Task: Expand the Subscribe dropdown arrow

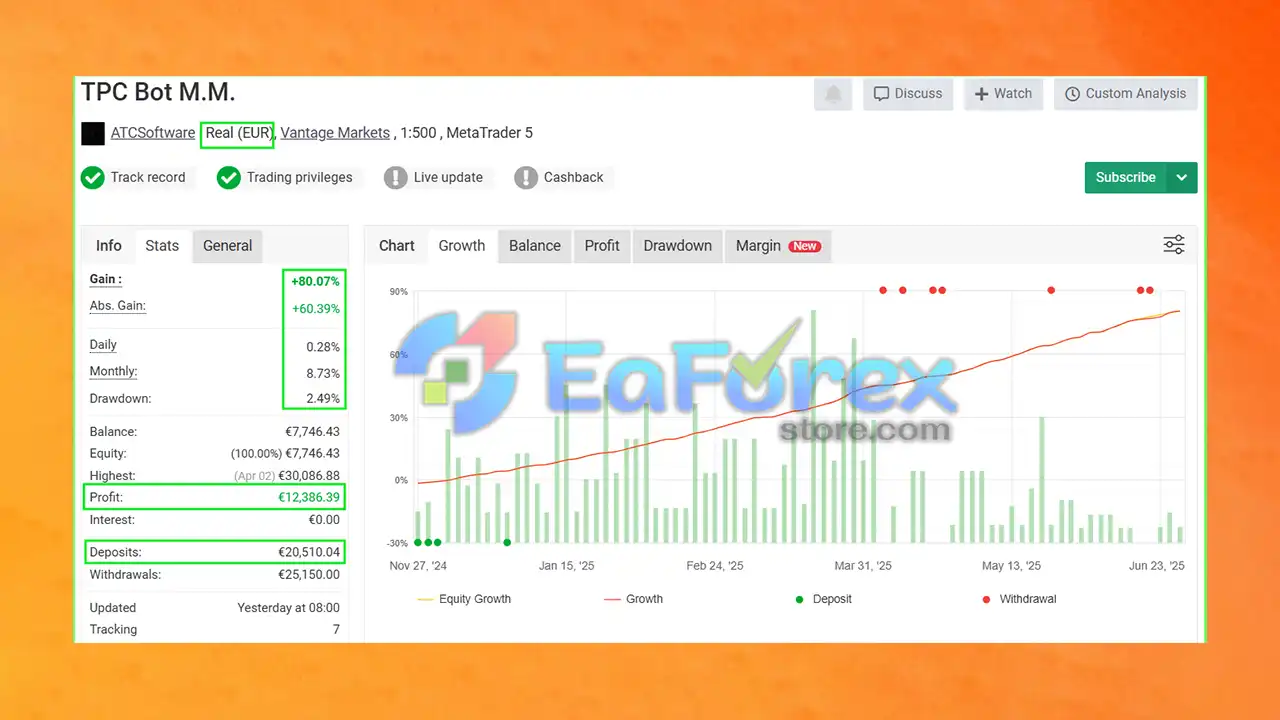Action: pyautogui.click(x=1182, y=178)
